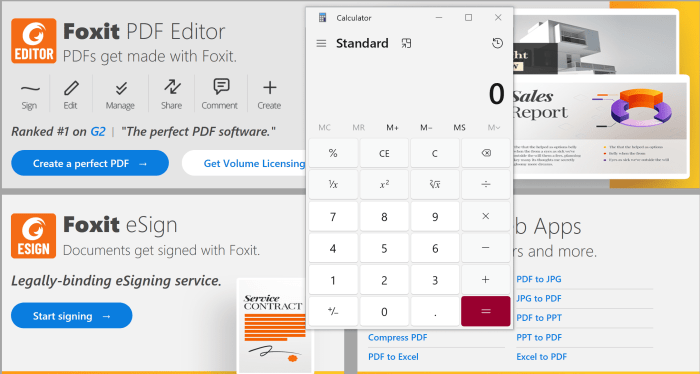Viewport: 700px width, 374px height.
Task: Click digit 4 on Calculator
Action: (x=333, y=248)
